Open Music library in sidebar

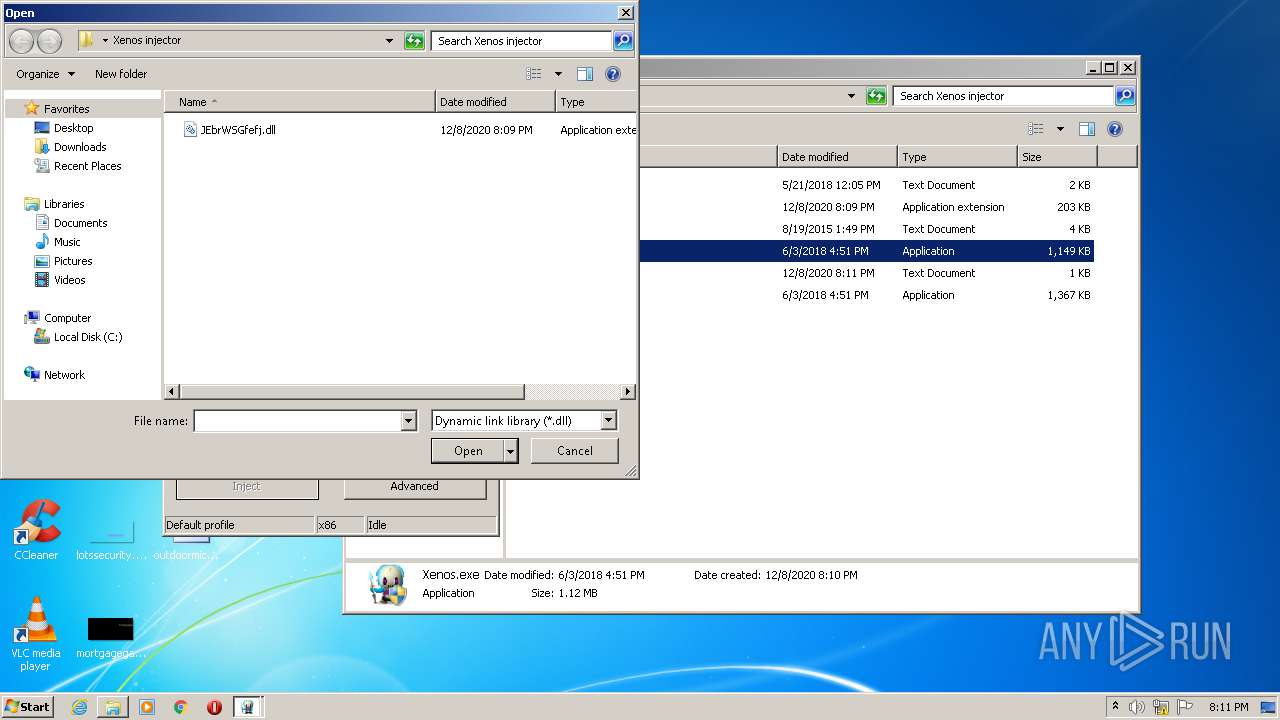point(67,242)
